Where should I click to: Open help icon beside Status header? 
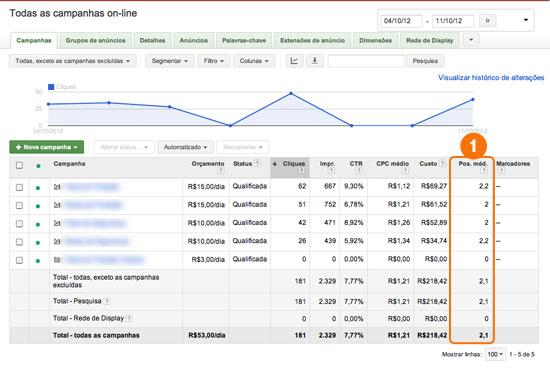(257, 163)
